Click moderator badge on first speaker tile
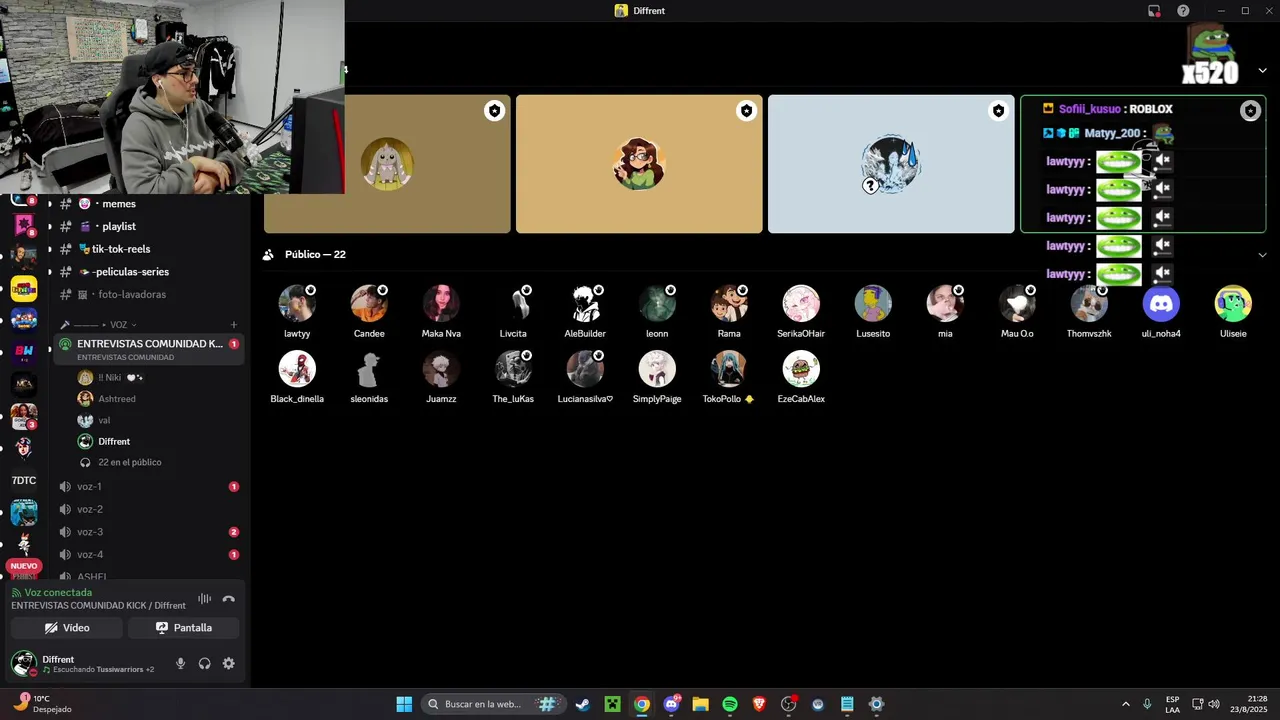This screenshot has height=720, width=1280. click(494, 111)
